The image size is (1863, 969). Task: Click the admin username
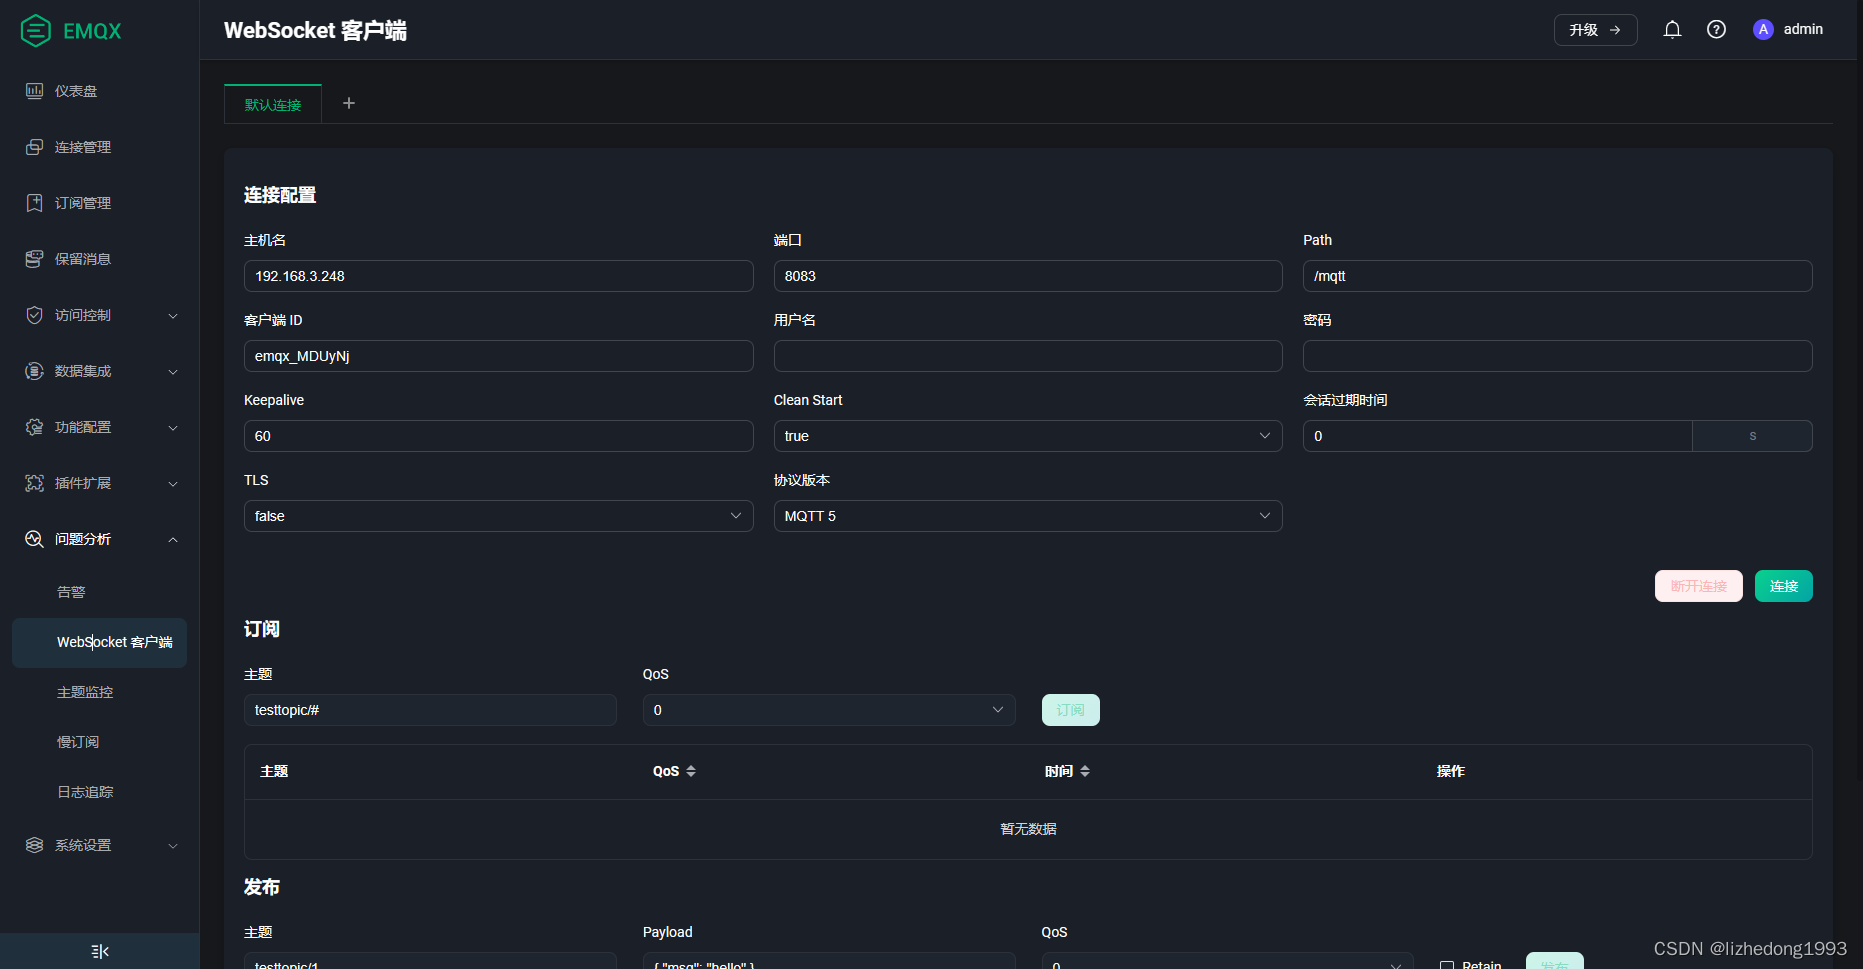click(1803, 29)
